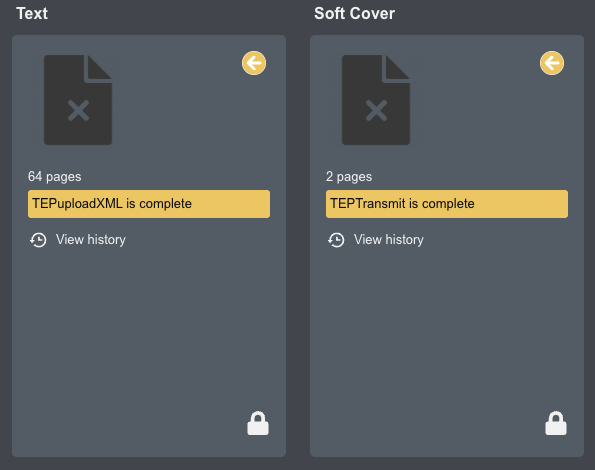
Task: Open View history link for Soft Cover
Action: pos(389,240)
